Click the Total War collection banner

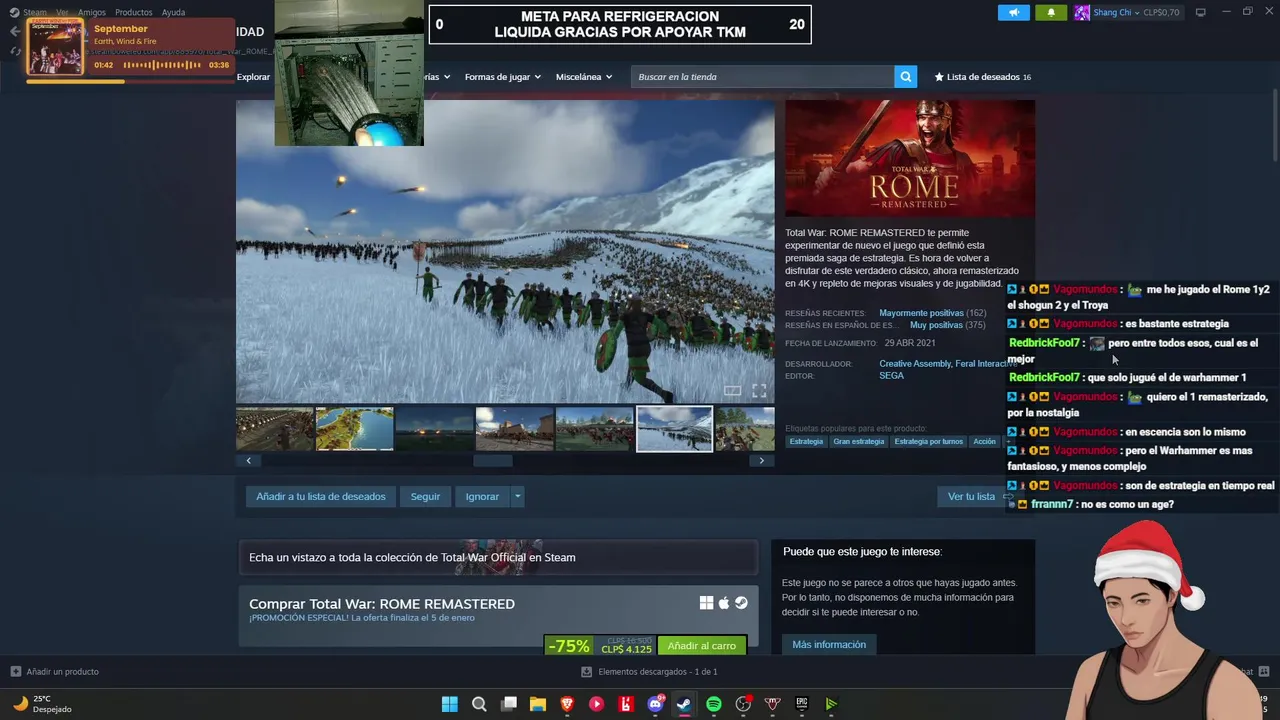(498, 557)
